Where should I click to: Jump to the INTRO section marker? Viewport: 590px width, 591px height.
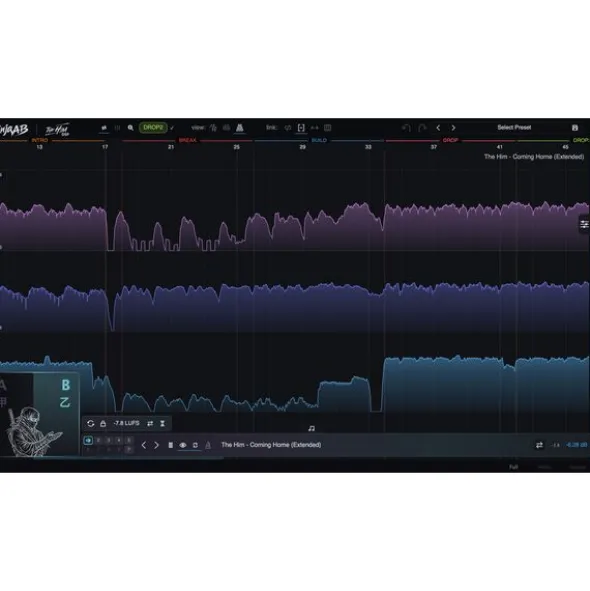[40, 140]
